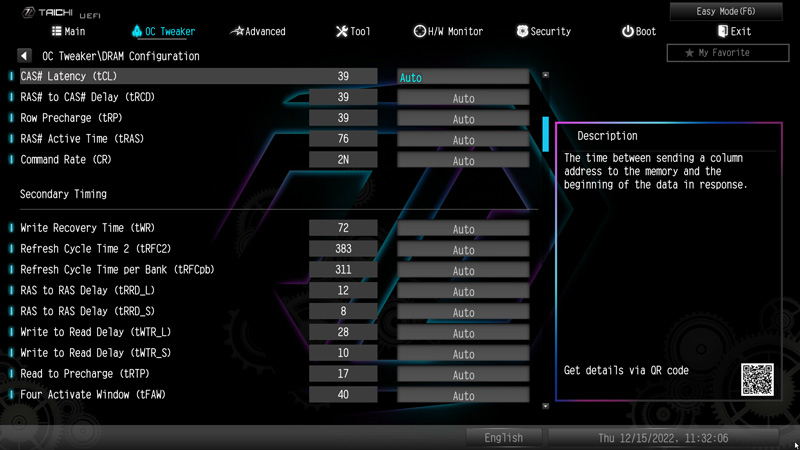Click the scroll up arrow of settings list
This screenshot has height=450, width=800.
[545, 75]
